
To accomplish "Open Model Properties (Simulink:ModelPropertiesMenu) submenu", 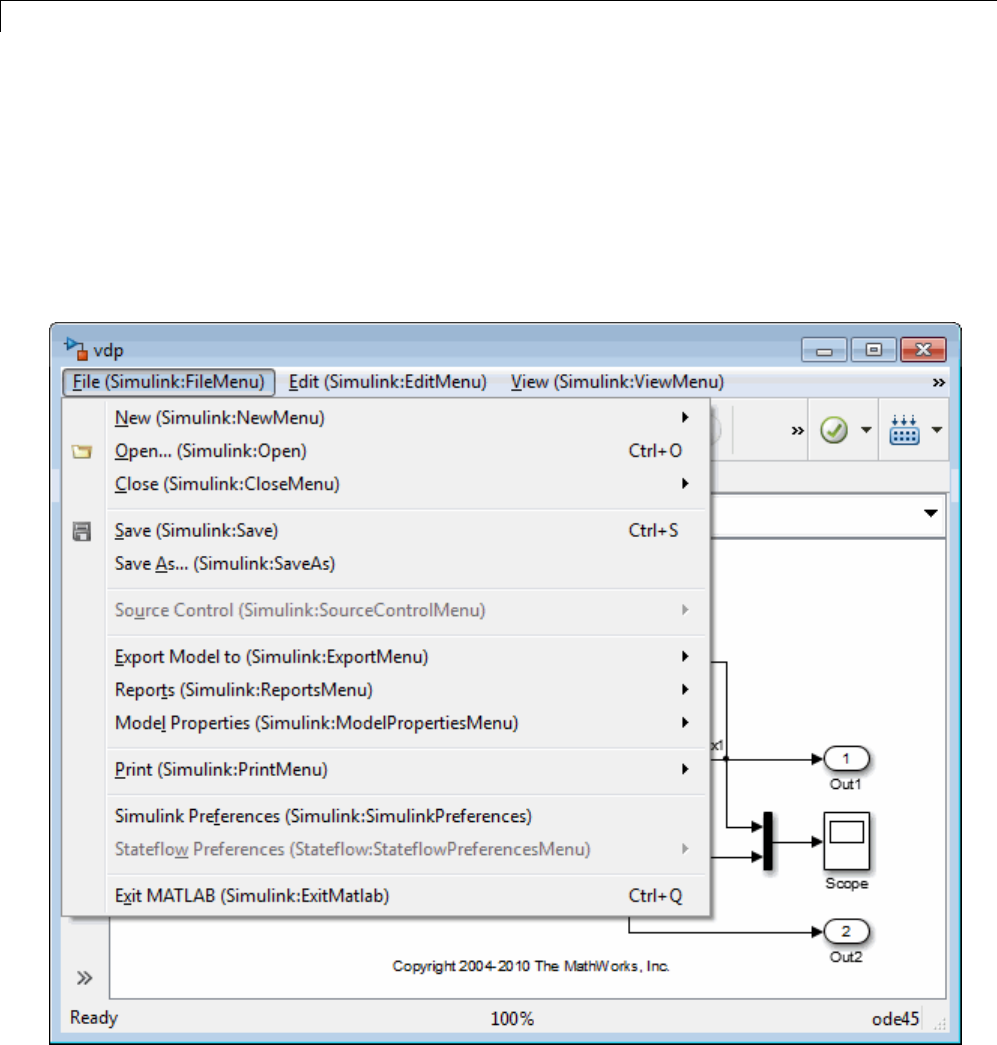I will click(x=407, y=723).
